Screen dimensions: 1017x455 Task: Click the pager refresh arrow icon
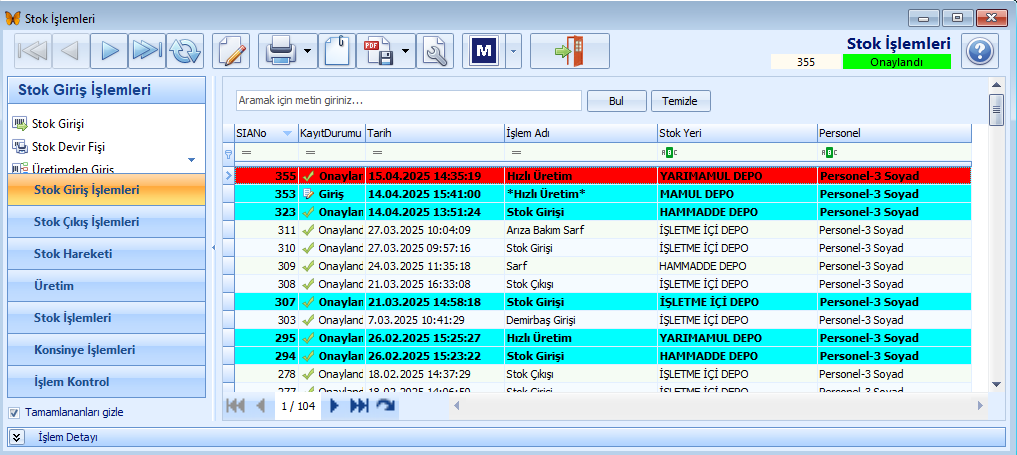tap(385, 406)
